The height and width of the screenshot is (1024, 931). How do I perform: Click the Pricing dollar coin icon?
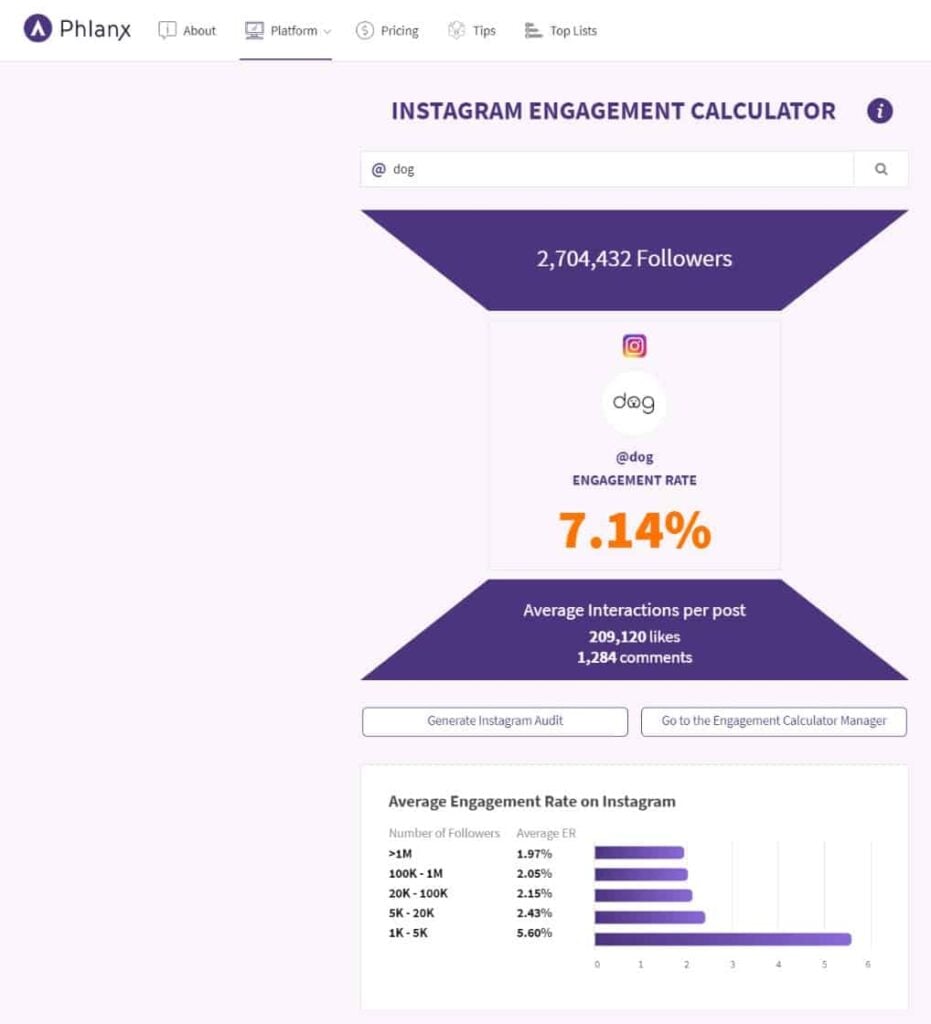coord(364,30)
